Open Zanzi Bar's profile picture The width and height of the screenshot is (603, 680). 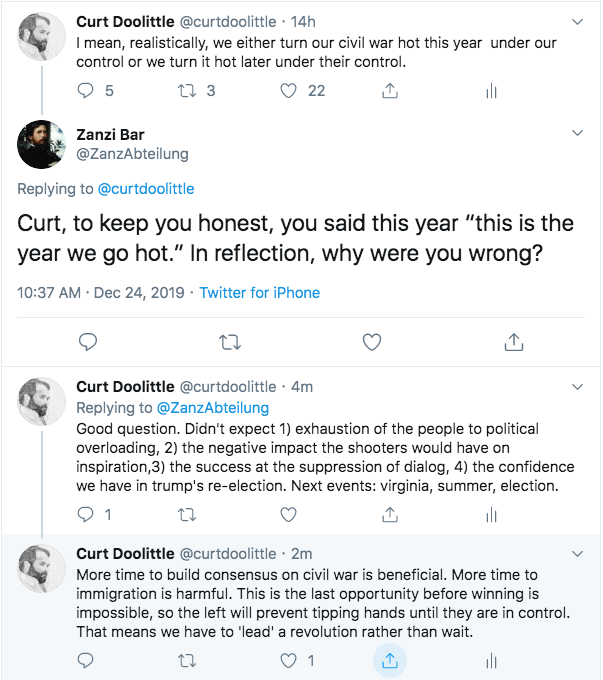(x=42, y=144)
